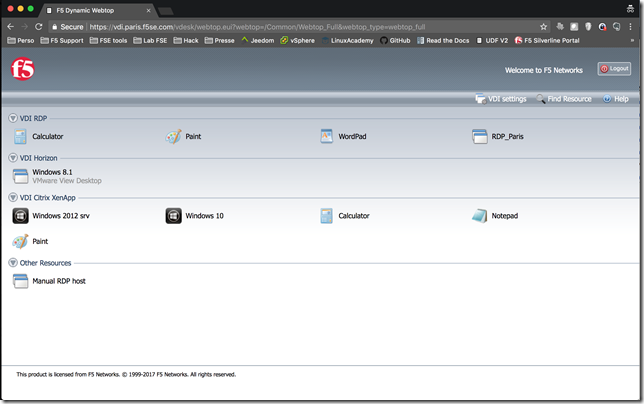Image resolution: width=644 pixels, height=404 pixels.
Task: Open the Lab FSE bookmarks folder
Action: pyautogui.click(x=150, y=40)
